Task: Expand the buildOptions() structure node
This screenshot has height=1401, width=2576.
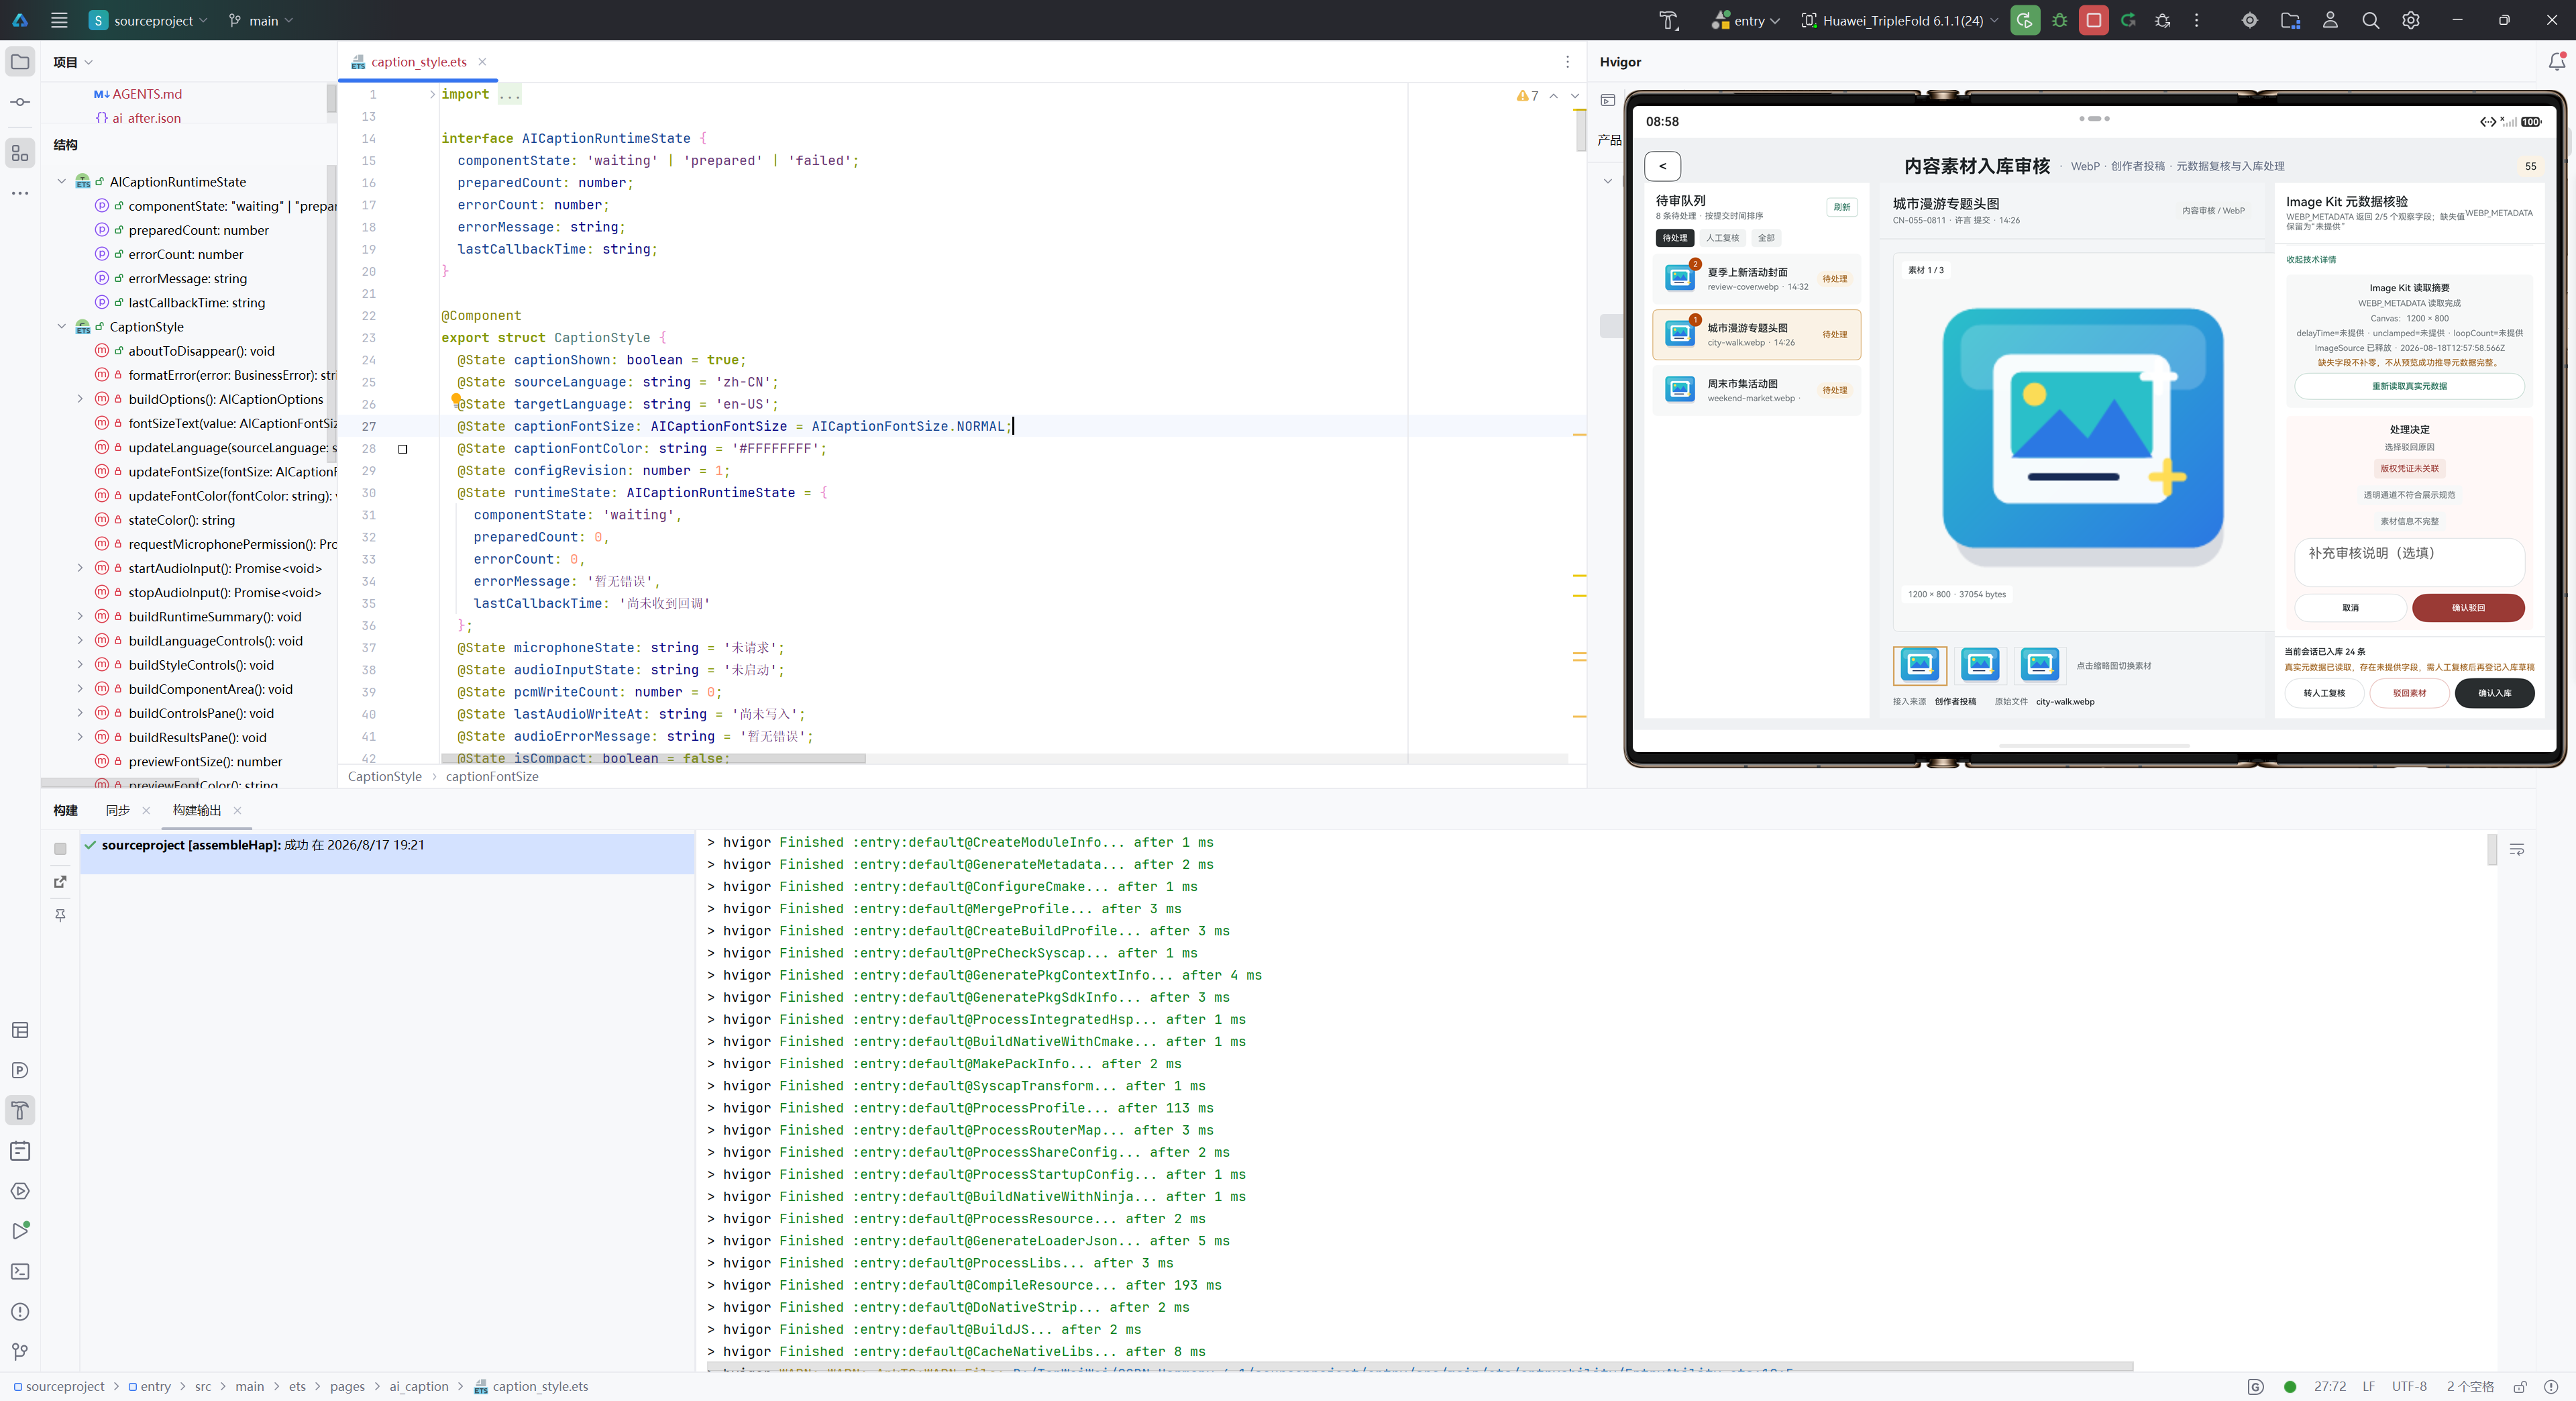Action: pyautogui.click(x=81, y=399)
